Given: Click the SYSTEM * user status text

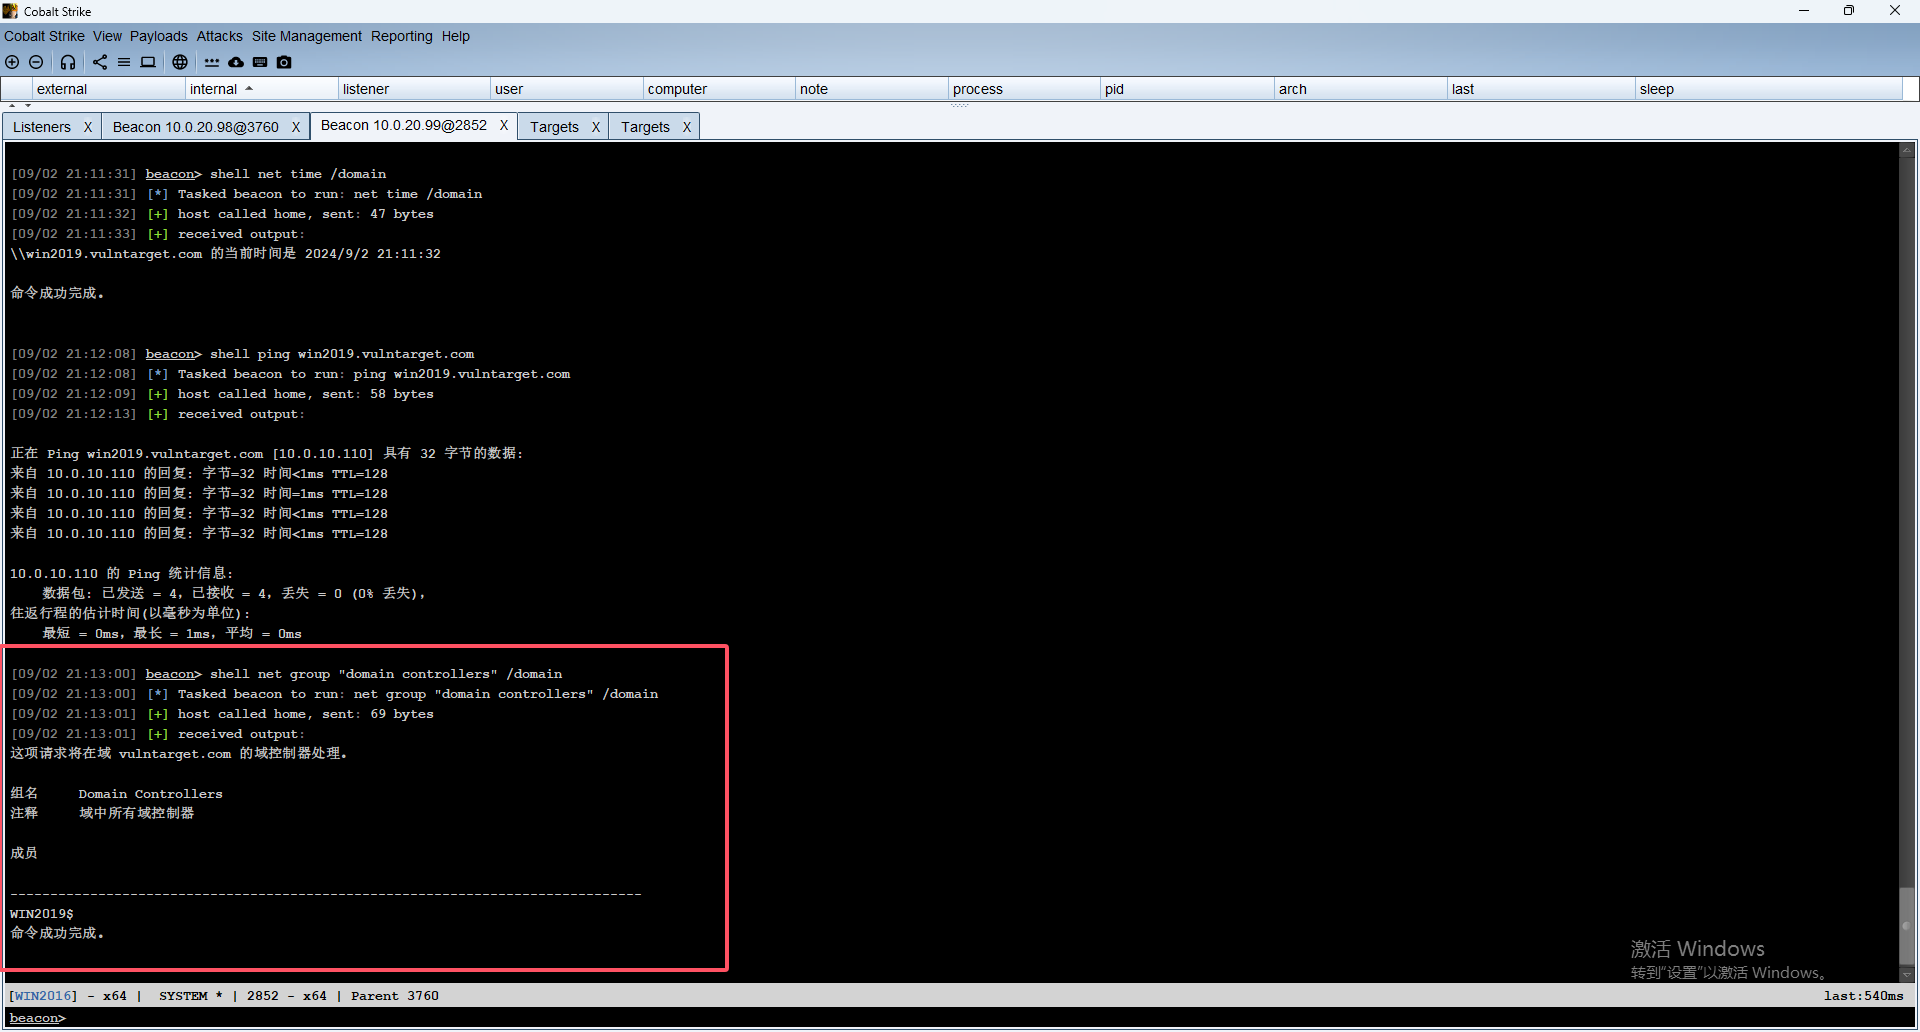Looking at the screenshot, I should click(191, 996).
